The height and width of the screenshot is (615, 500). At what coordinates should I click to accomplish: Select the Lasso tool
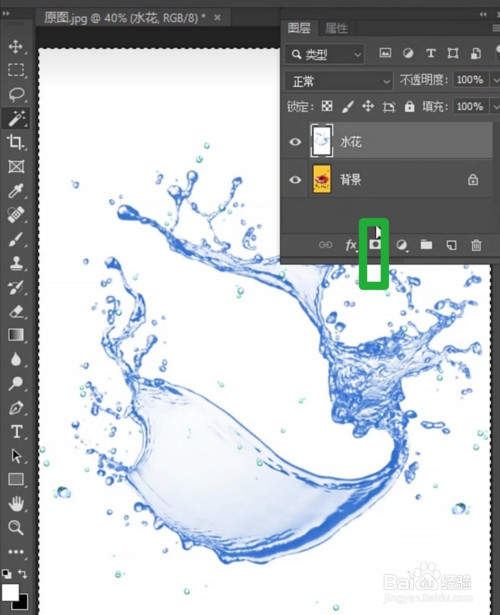click(x=16, y=94)
